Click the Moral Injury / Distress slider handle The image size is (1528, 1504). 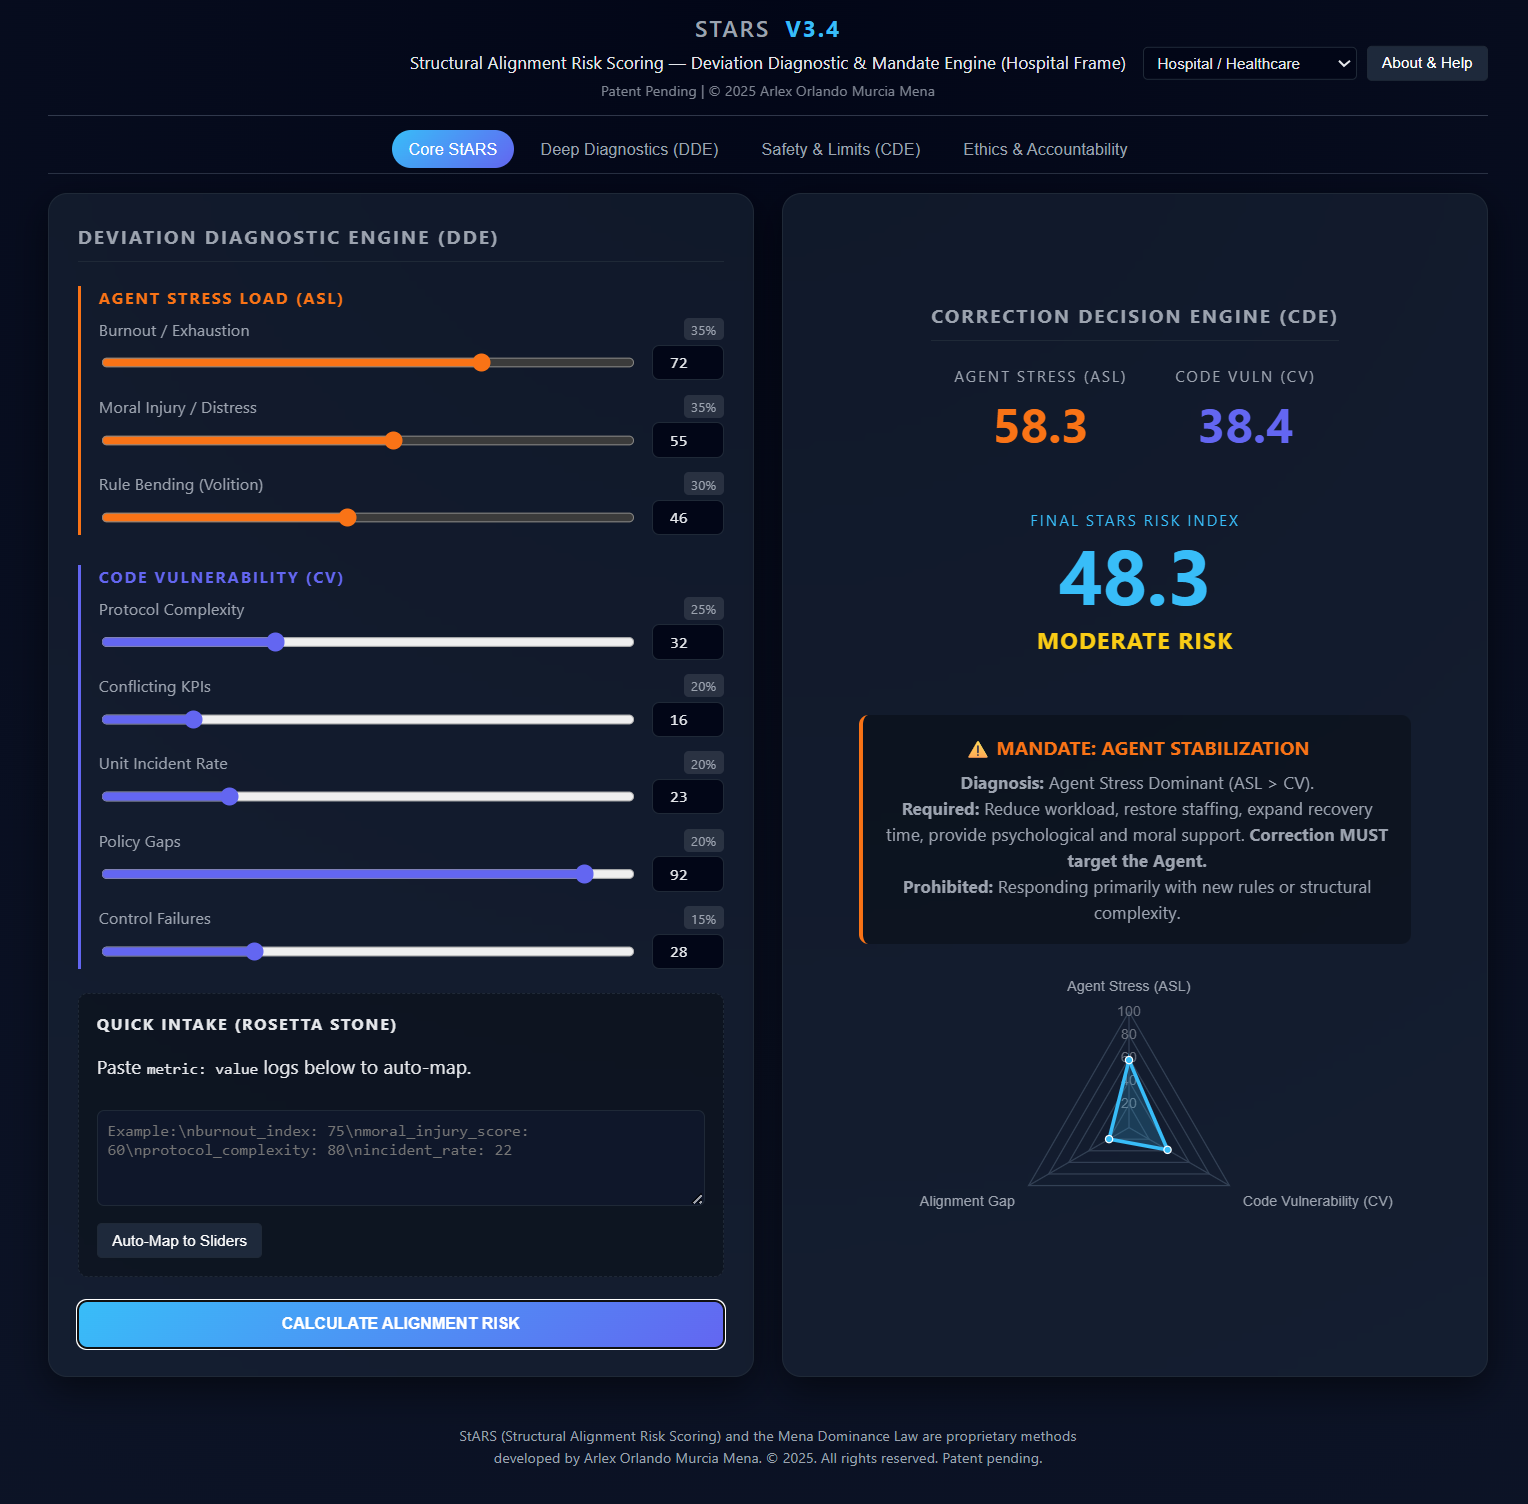pos(393,440)
